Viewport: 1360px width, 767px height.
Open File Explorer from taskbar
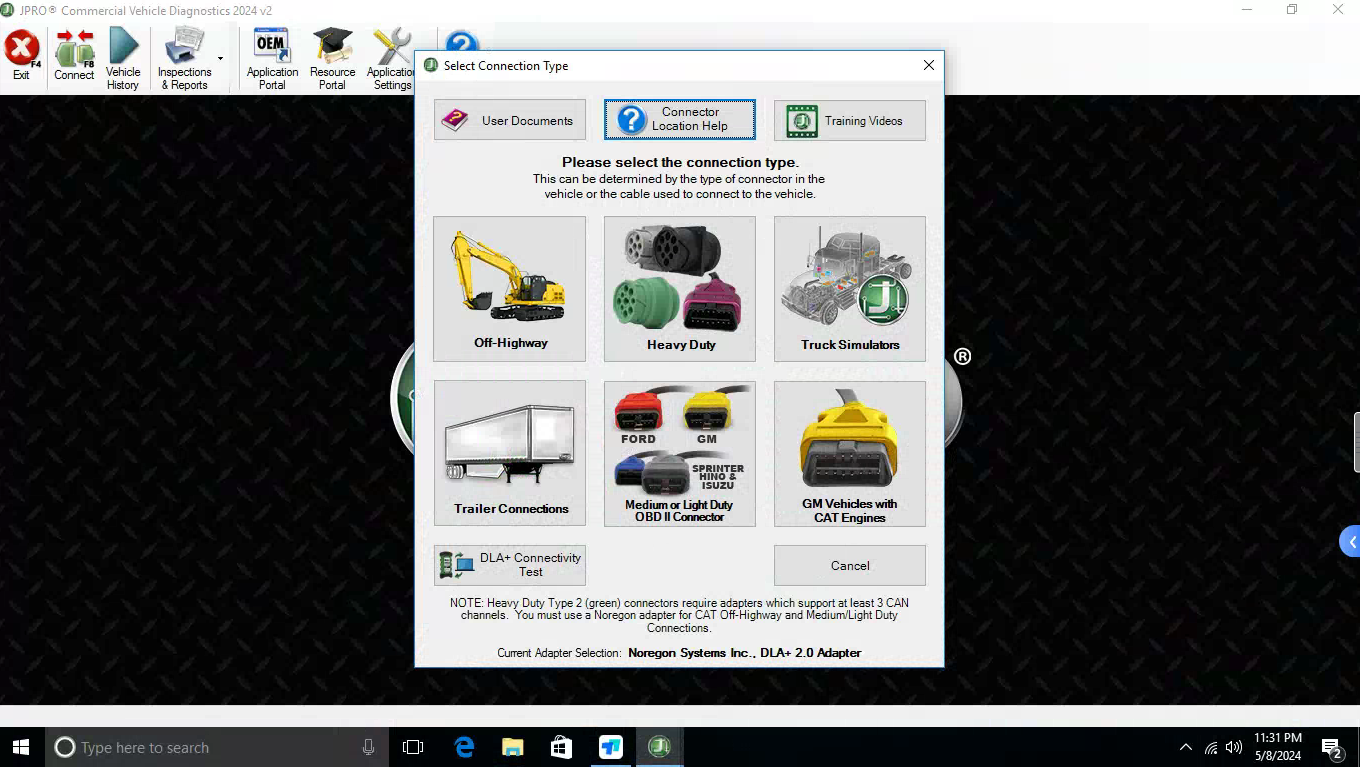(513, 747)
